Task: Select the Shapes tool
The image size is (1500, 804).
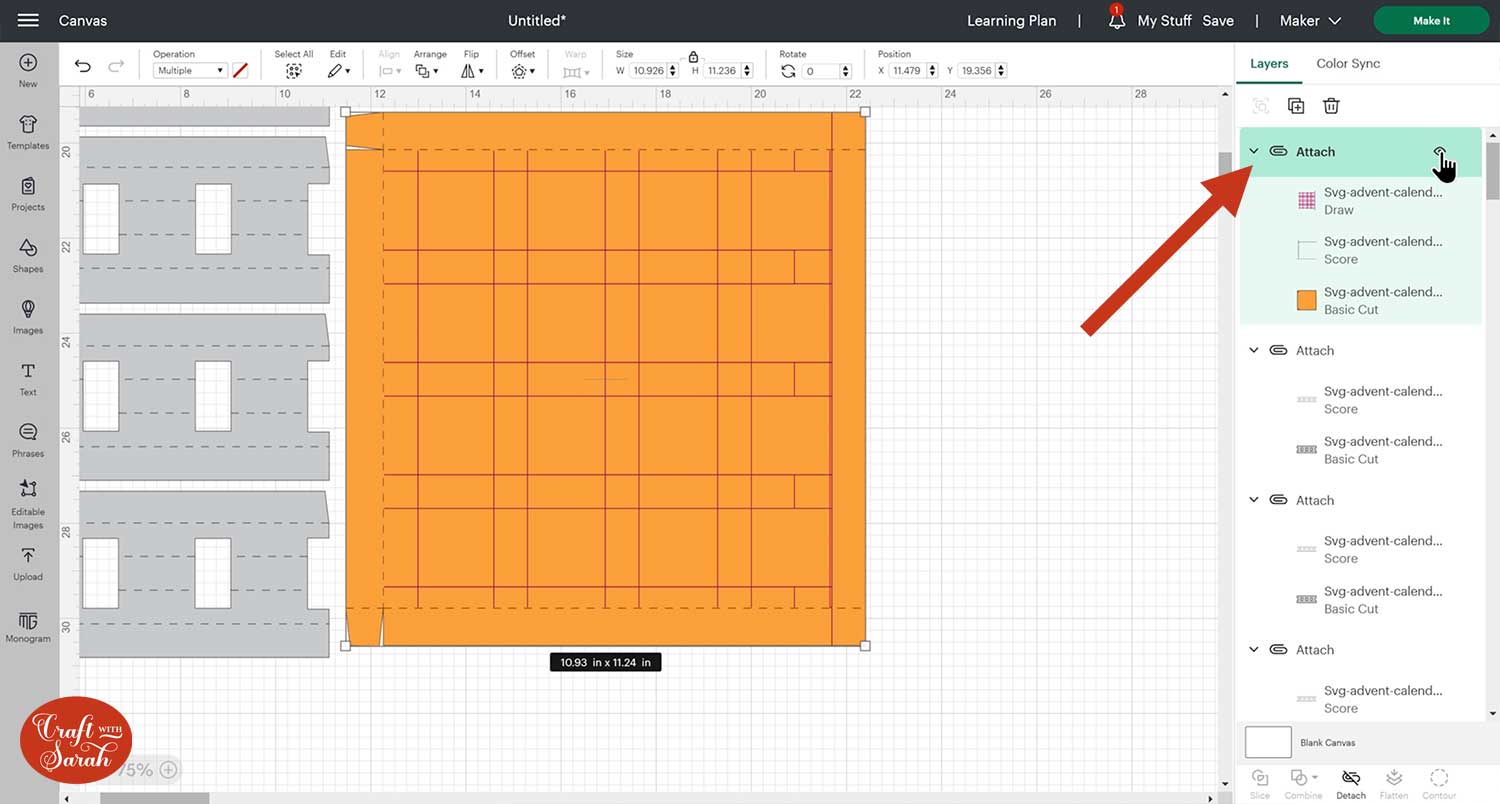Action: coord(28,254)
